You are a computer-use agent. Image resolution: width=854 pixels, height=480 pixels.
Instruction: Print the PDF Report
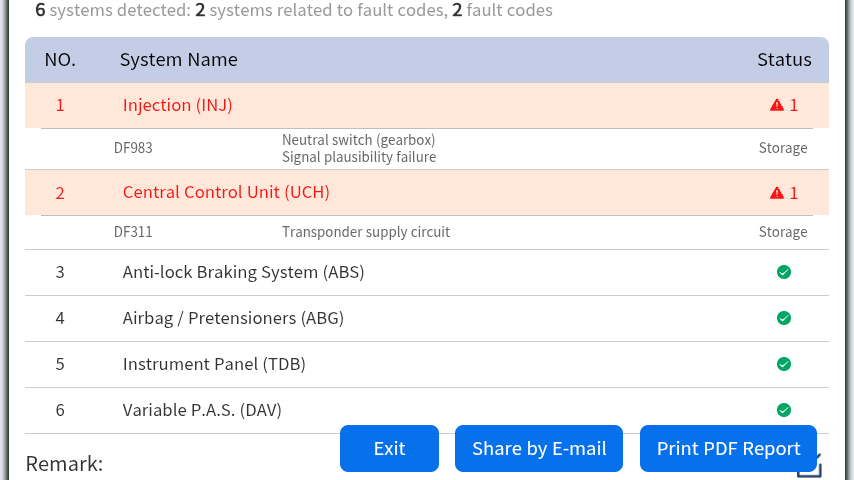(x=728, y=448)
